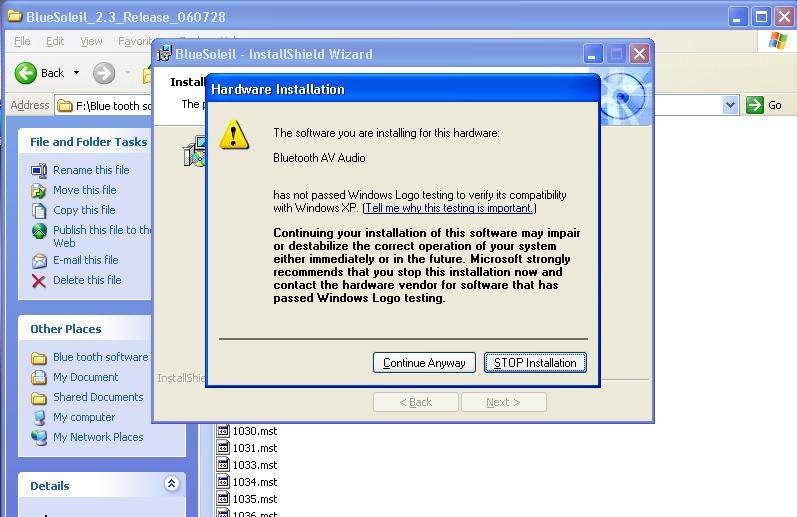Click the My Document folder icon
The image size is (797, 517).
[x=39, y=378]
